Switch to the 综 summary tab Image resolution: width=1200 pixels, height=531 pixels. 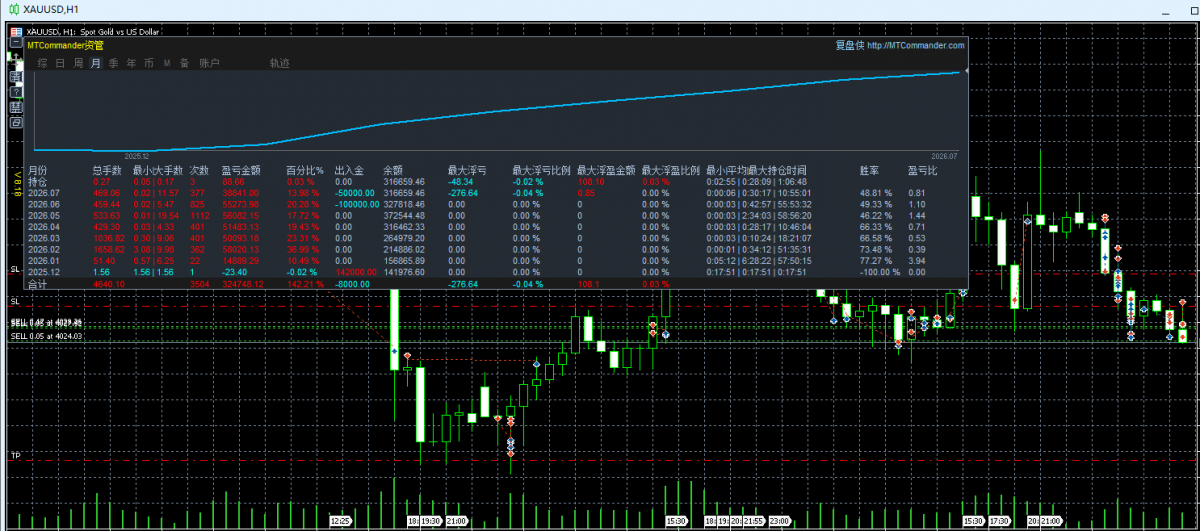coord(42,63)
